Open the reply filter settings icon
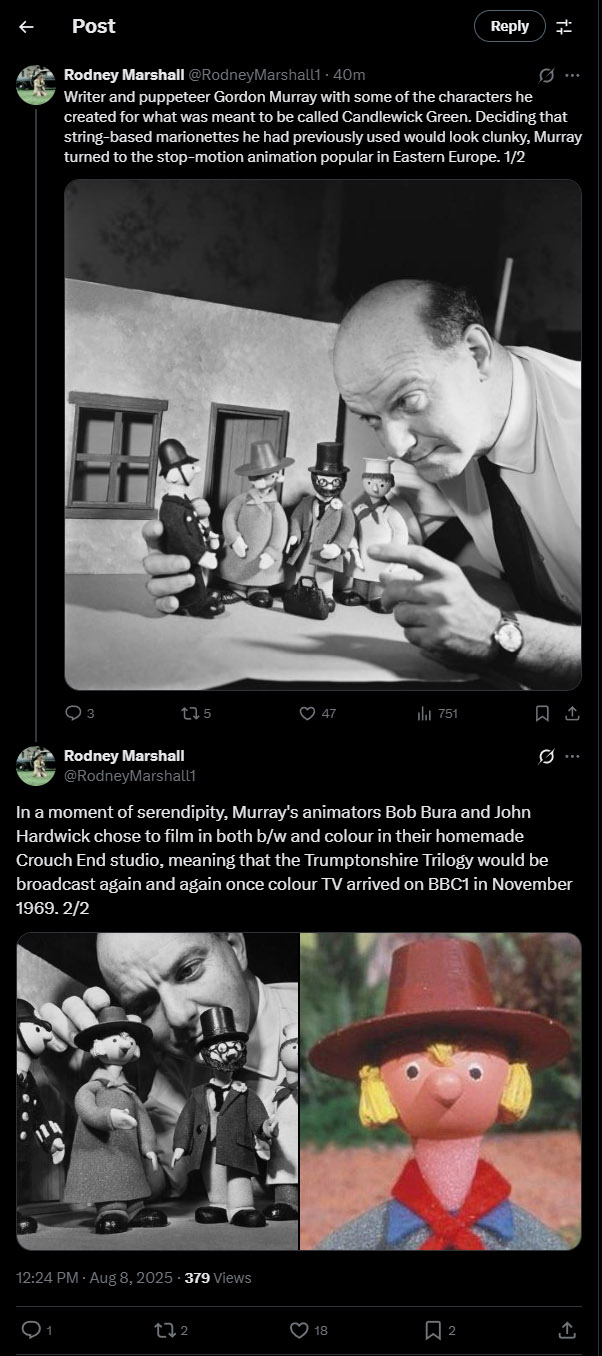Image resolution: width=602 pixels, height=1356 pixels. coord(565,27)
